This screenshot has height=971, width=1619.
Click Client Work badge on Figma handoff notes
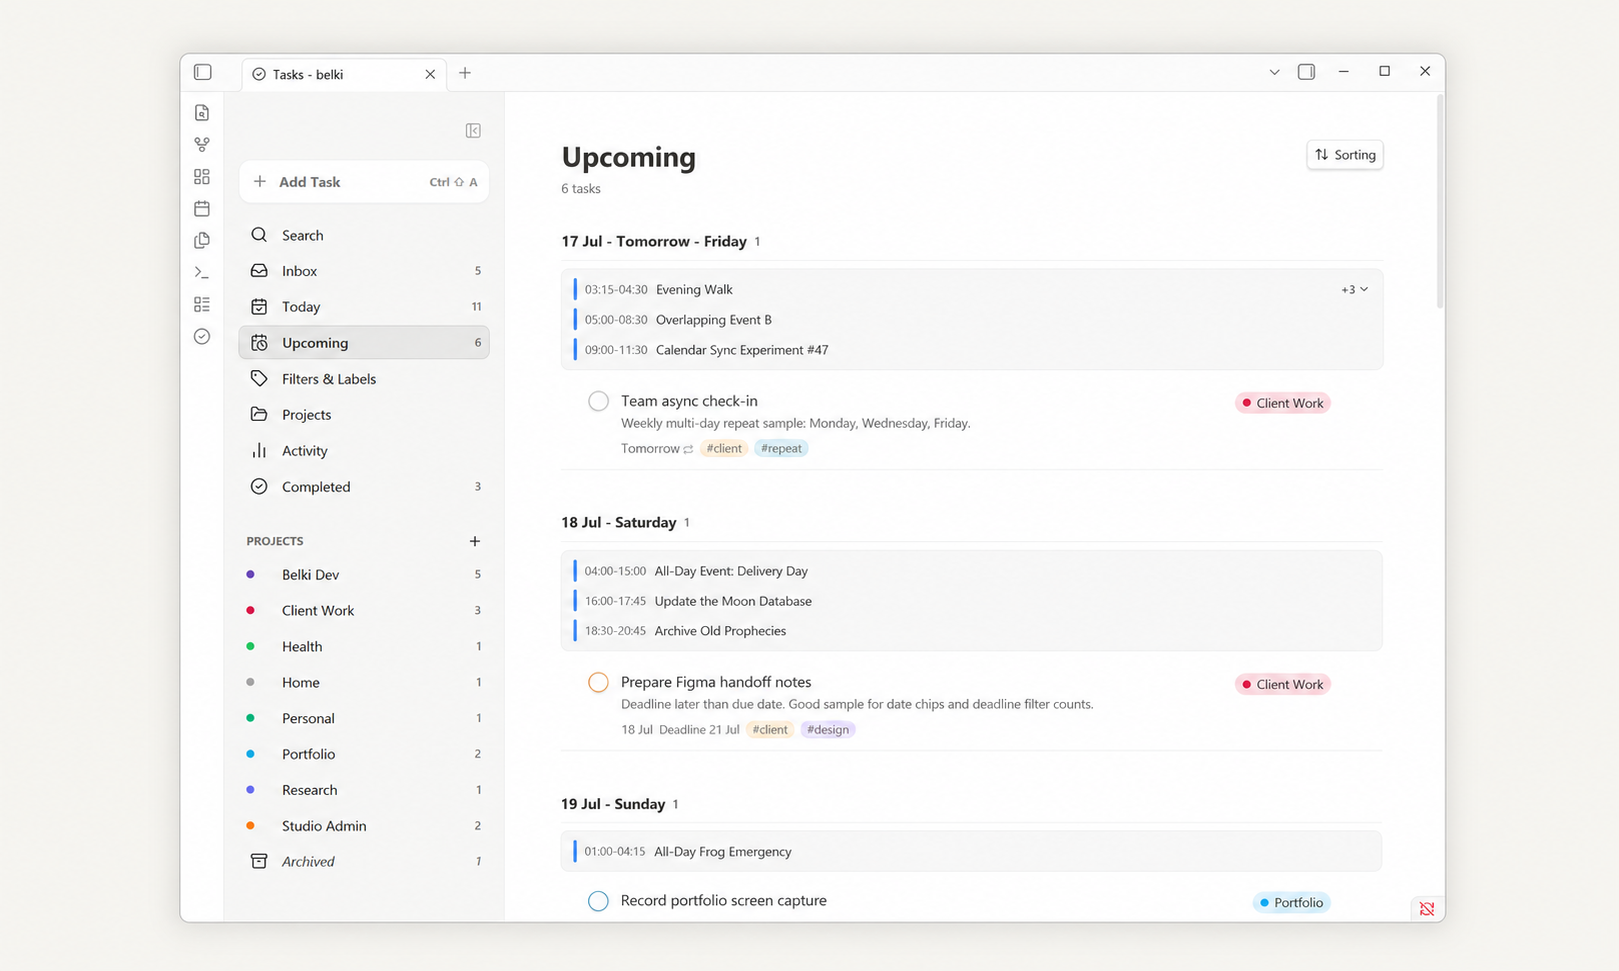[1283, 685]
